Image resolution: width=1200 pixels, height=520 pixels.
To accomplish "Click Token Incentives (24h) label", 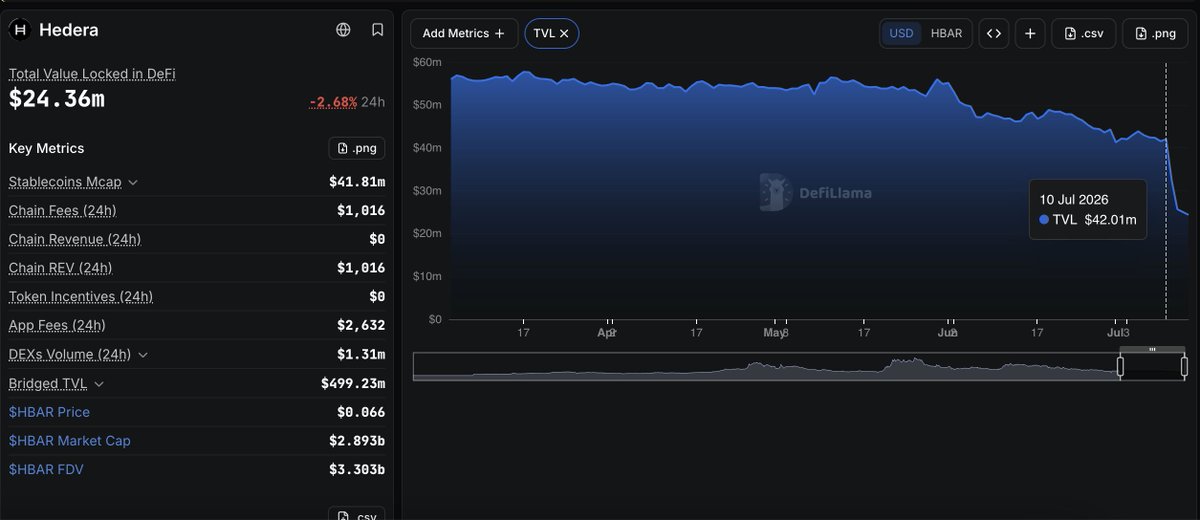I will coord(81,297).
